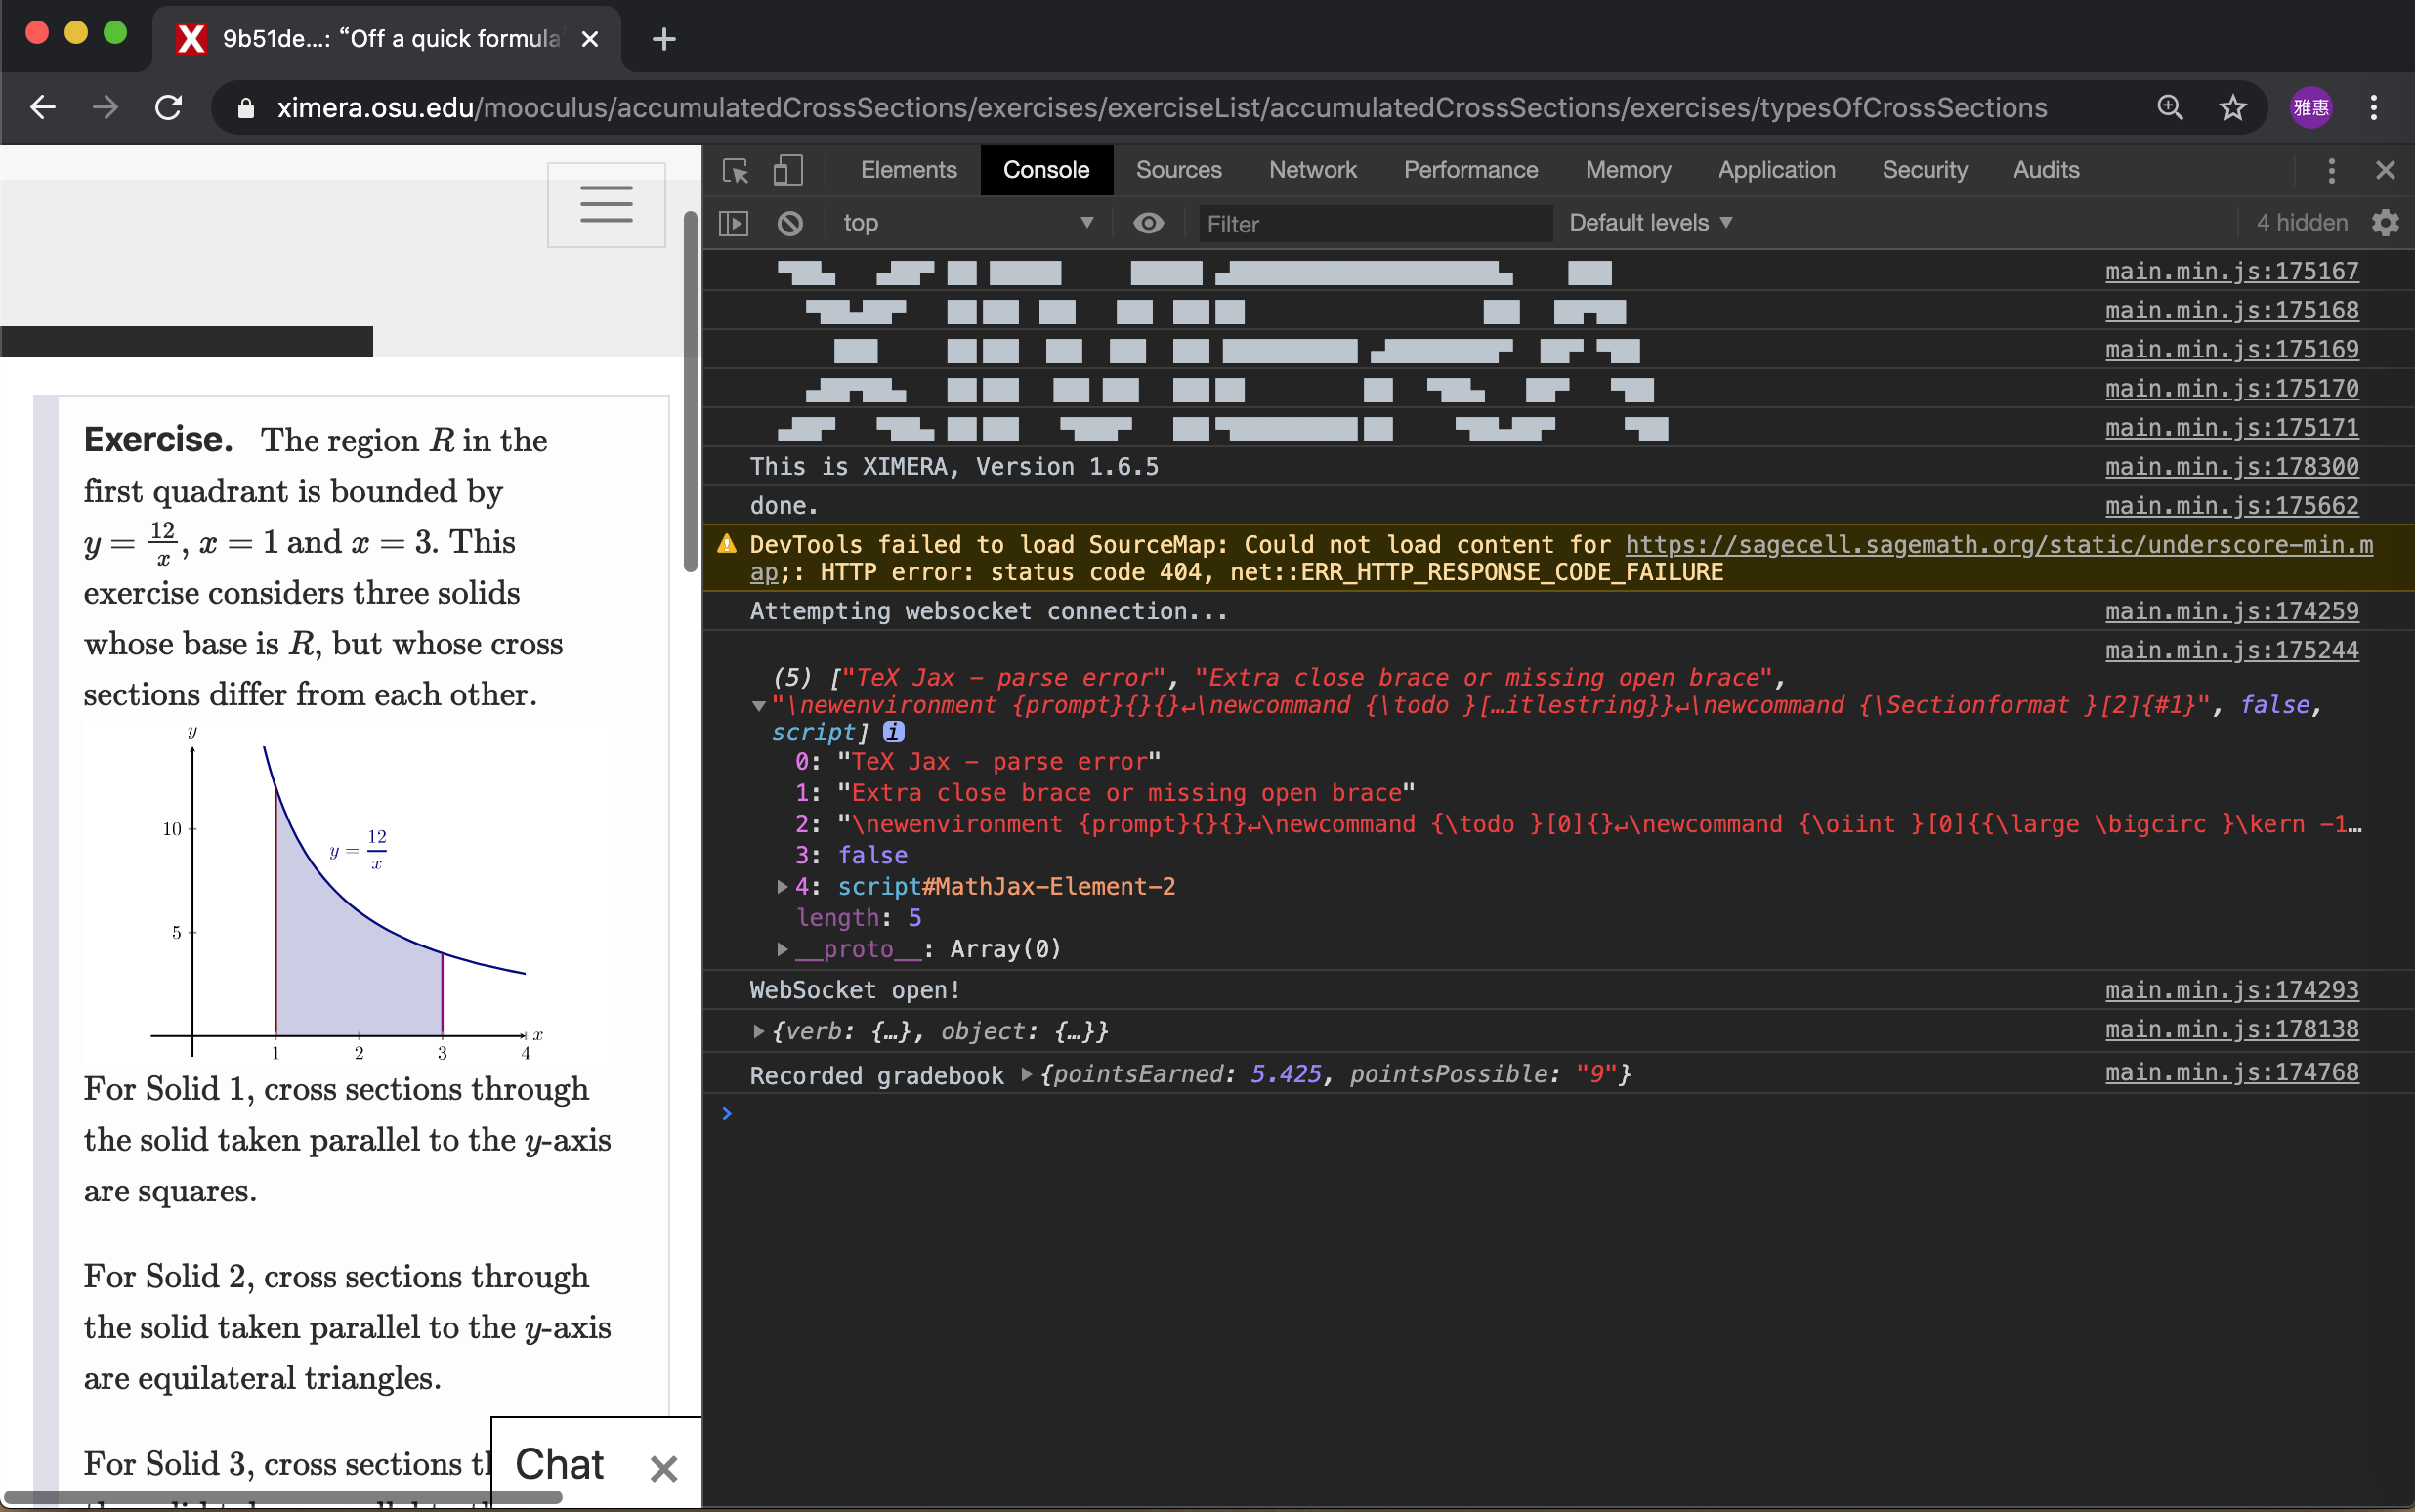Screen dimensions: 2415x1512
Task: Switch to the Network tab
Action: pyautogui.click(x=1312, y=170)
